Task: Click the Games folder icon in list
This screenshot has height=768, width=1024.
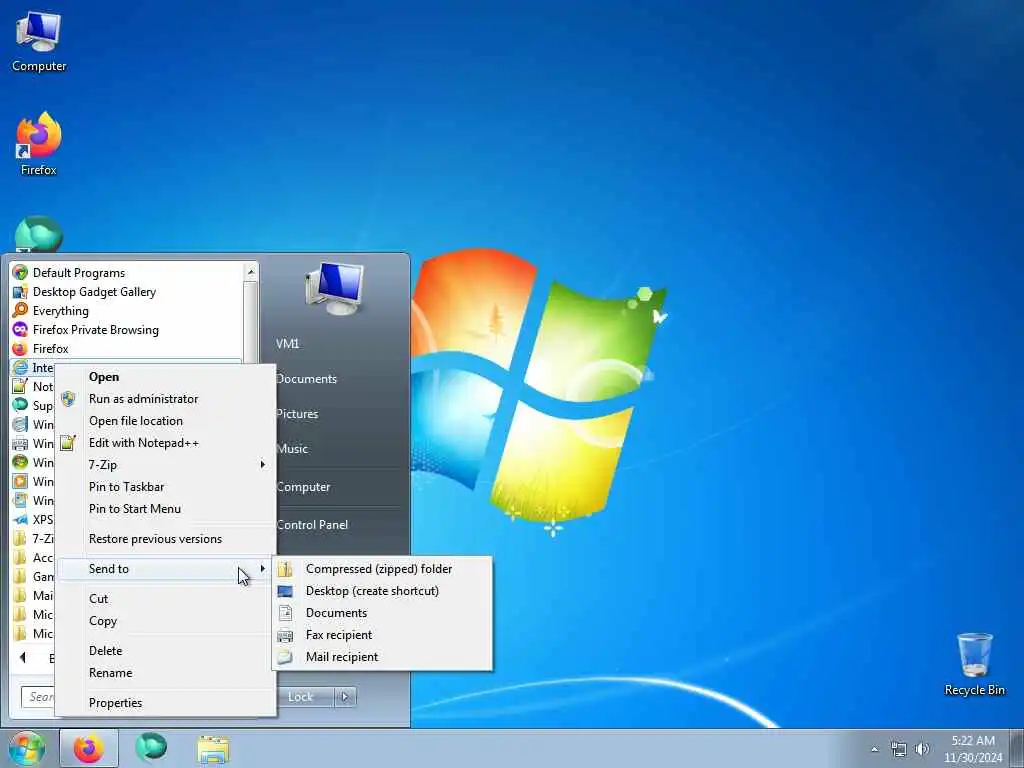Action: coord(20,576)
